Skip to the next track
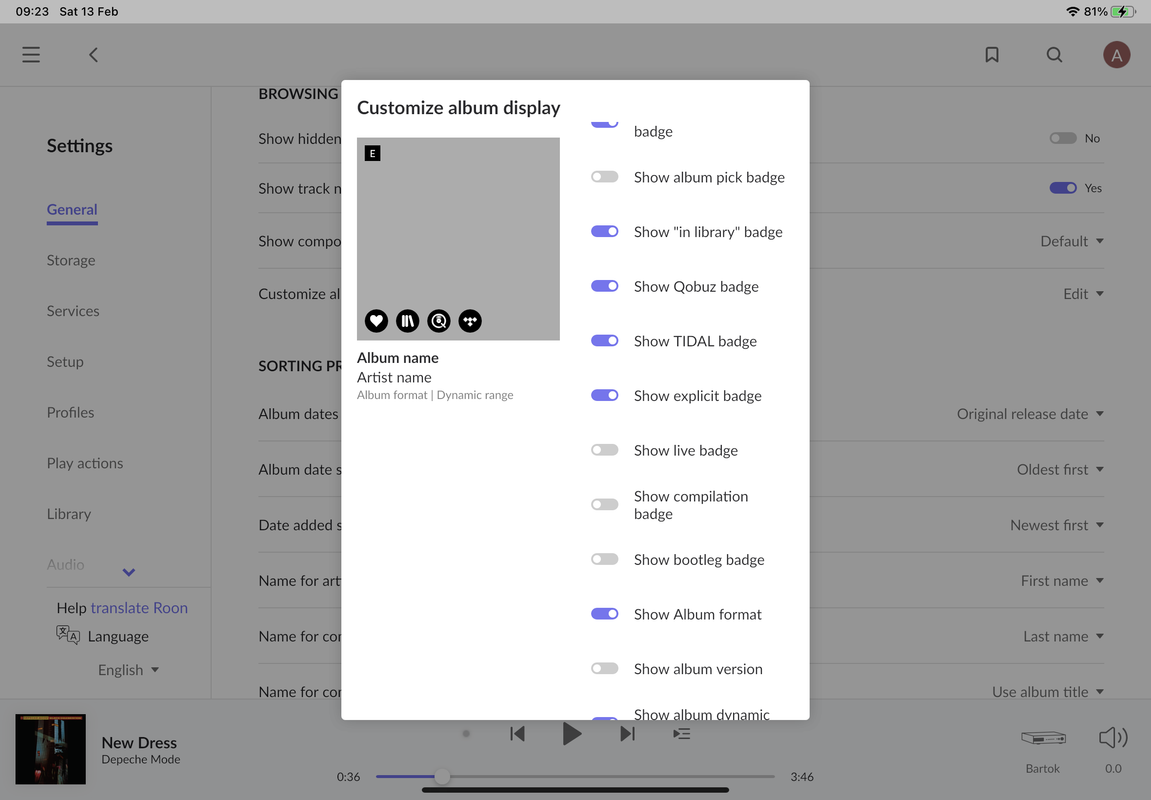The width and height of the screenshot is (1151, 800). tap(627, 733)
